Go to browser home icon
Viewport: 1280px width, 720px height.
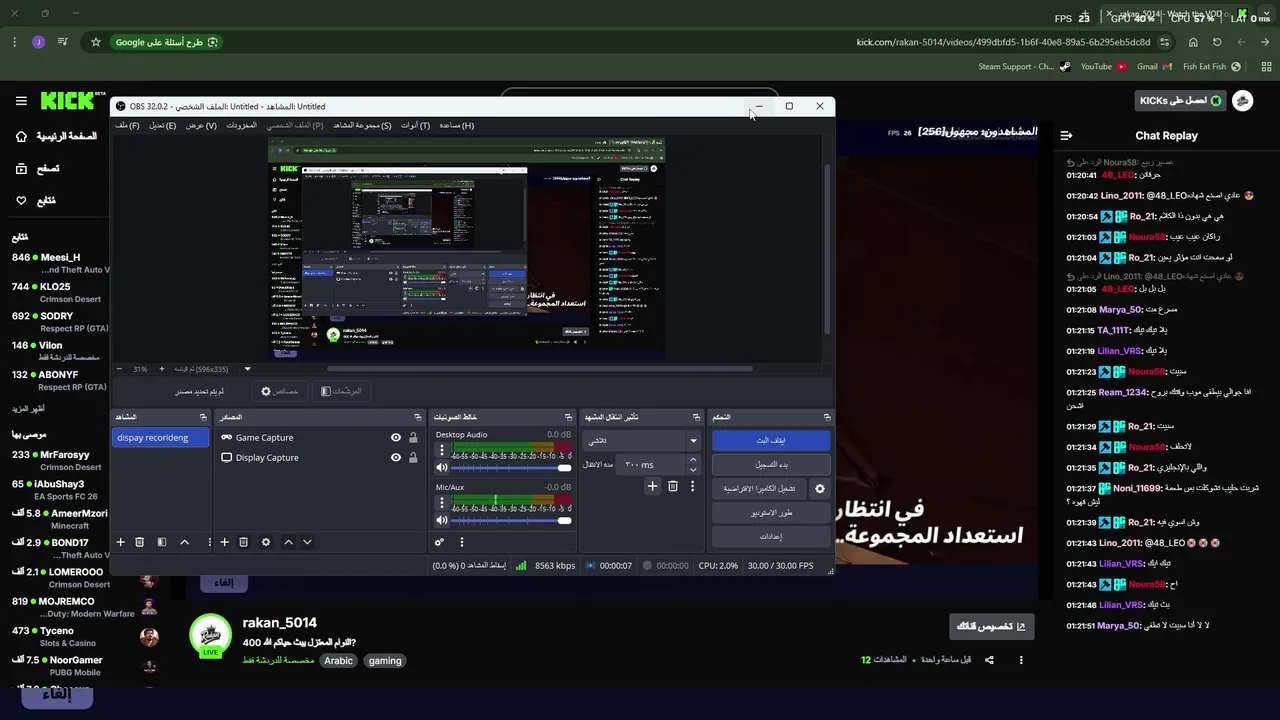point(1193,42)
